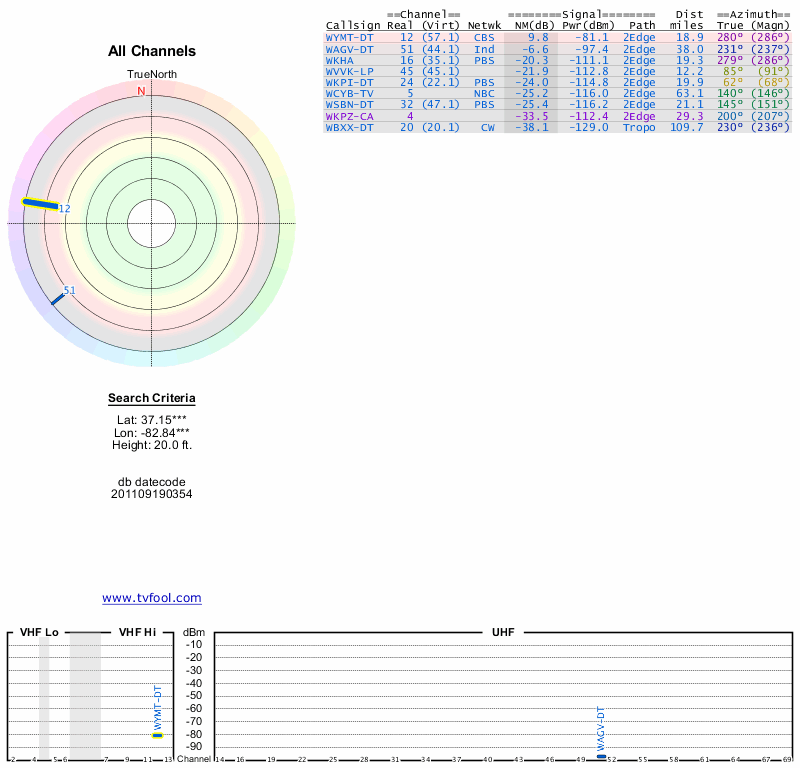Click the WCYB-TV callsign
800x768 pixels.
[349, 94]
